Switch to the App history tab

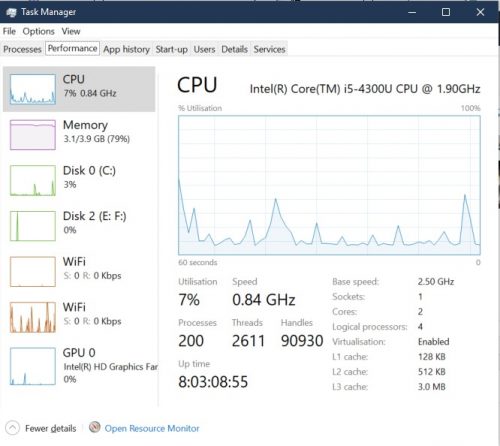point(126,49)
